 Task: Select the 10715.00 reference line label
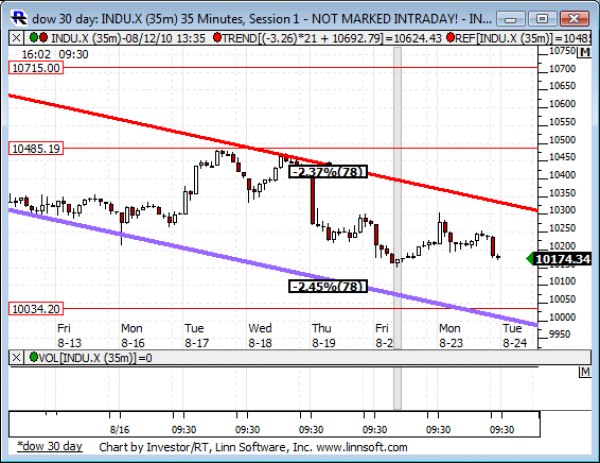coord(36,68)
